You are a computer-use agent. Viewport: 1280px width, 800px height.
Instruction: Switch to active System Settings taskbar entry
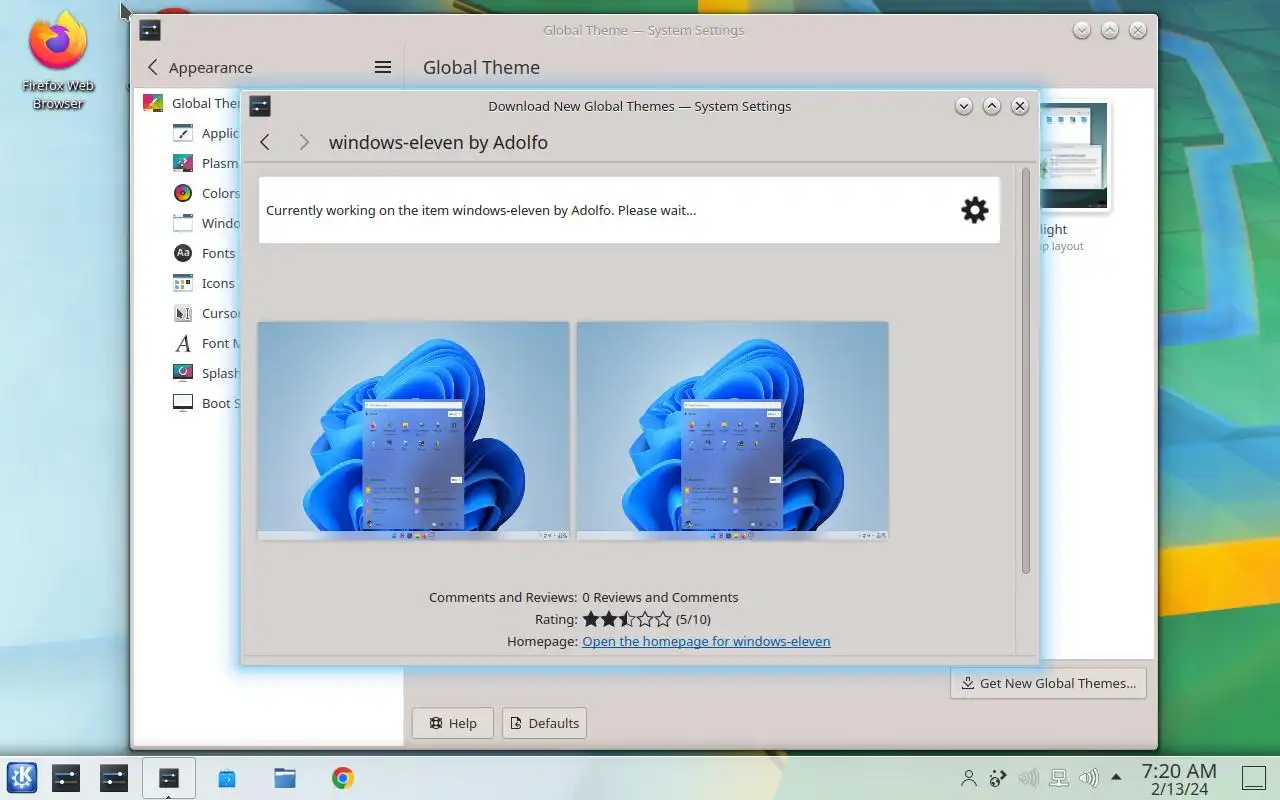click(168, 777)
